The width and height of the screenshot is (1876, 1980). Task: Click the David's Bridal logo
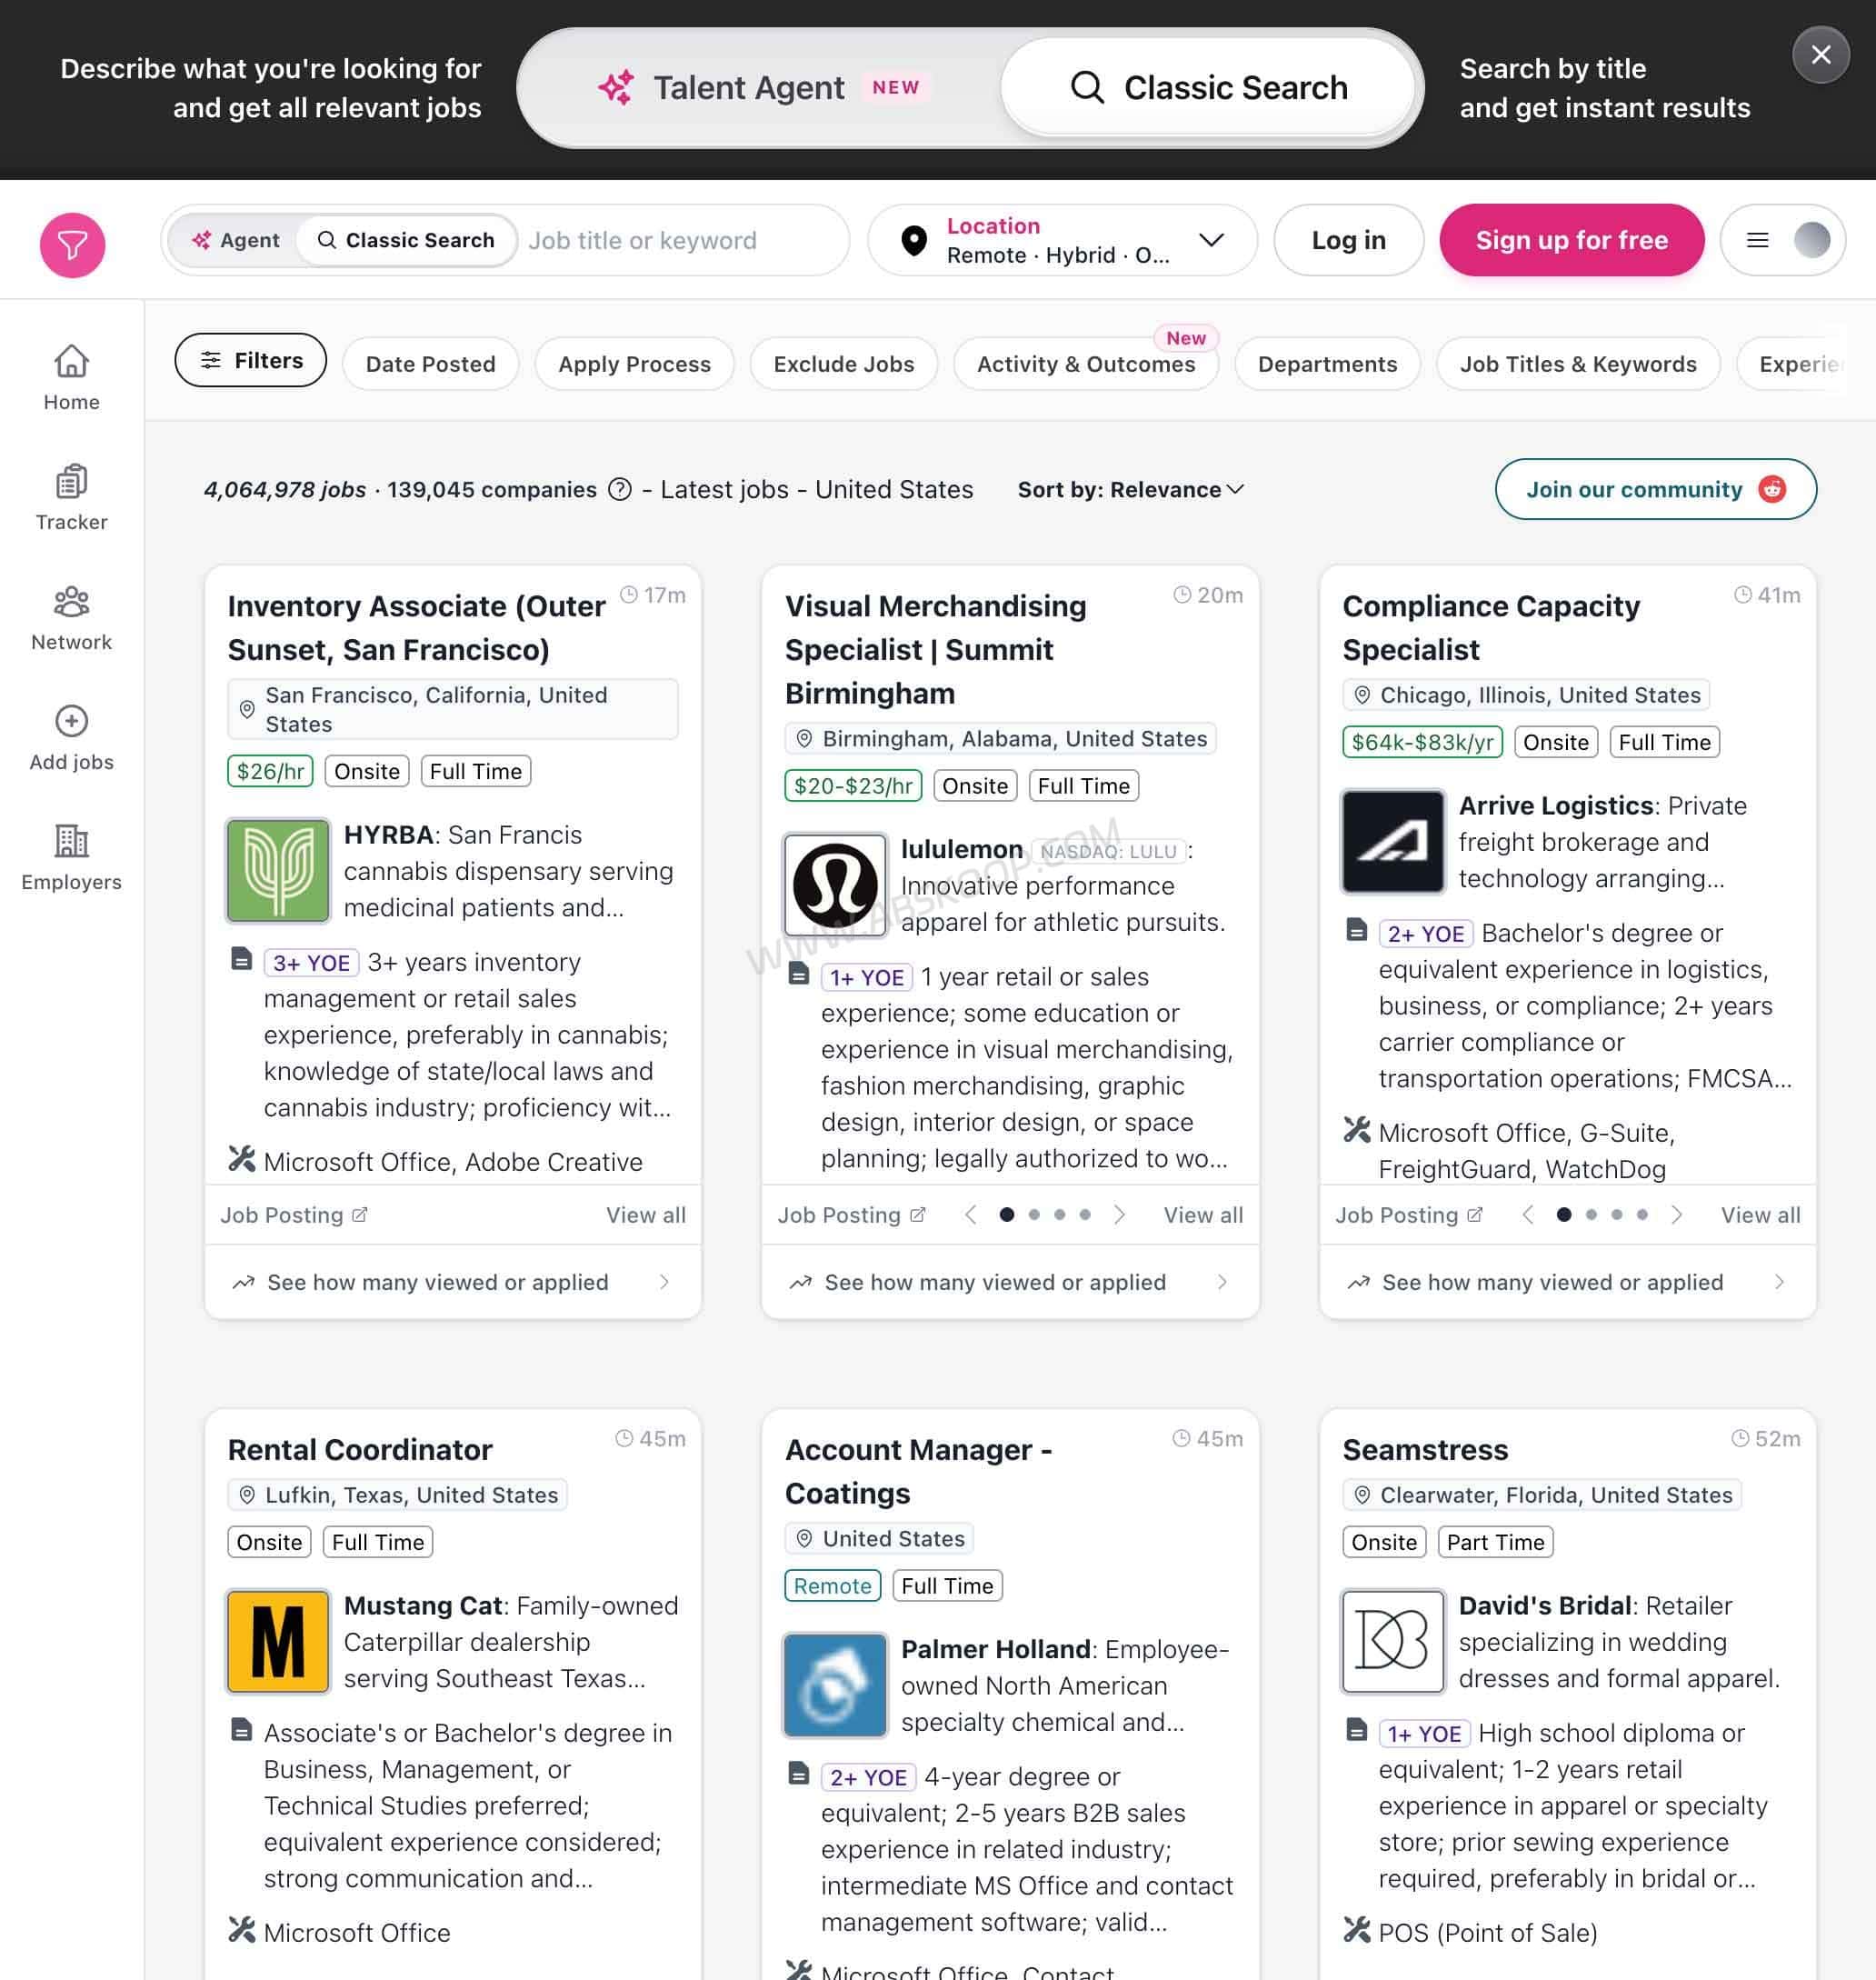tap(1392, 1641)
